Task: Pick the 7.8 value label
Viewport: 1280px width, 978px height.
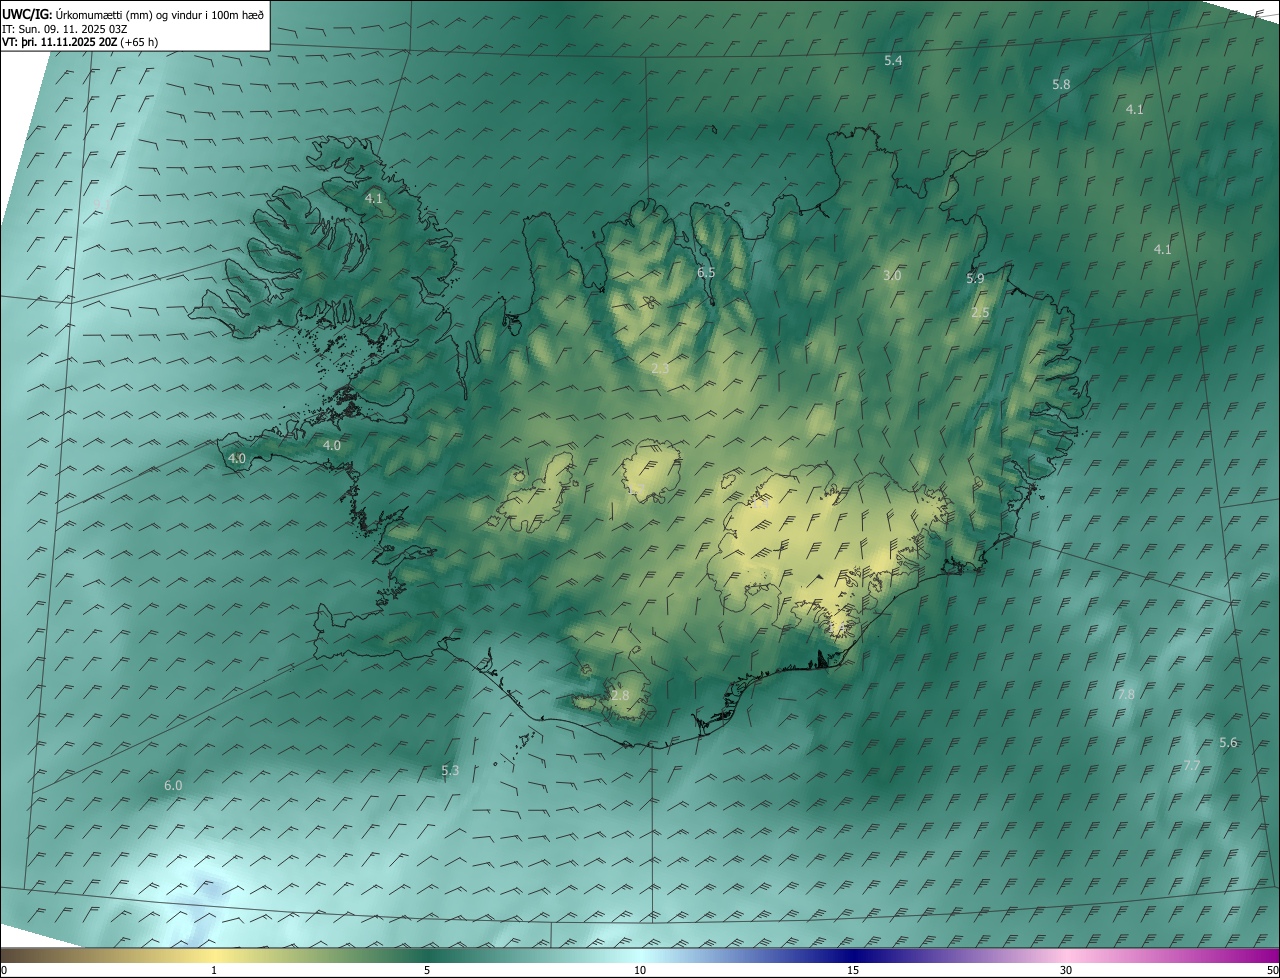Action: tap(1126, 694)
